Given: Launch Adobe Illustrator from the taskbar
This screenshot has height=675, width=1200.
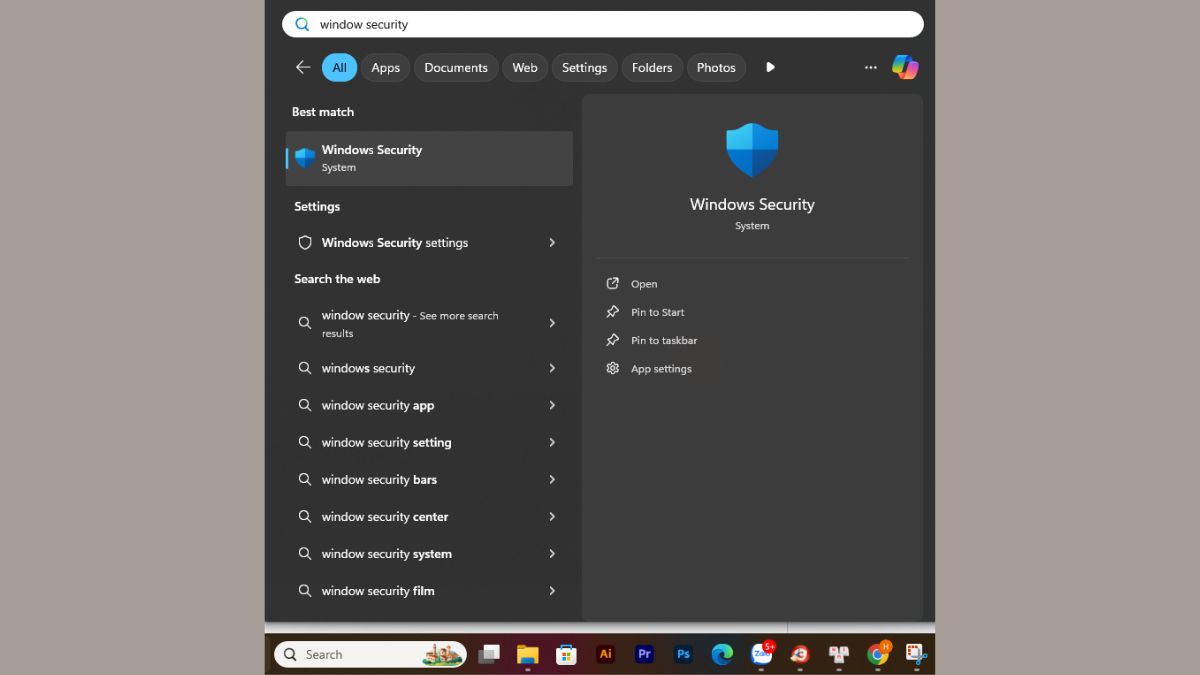Looking at the screenshot, I should 605,654.
